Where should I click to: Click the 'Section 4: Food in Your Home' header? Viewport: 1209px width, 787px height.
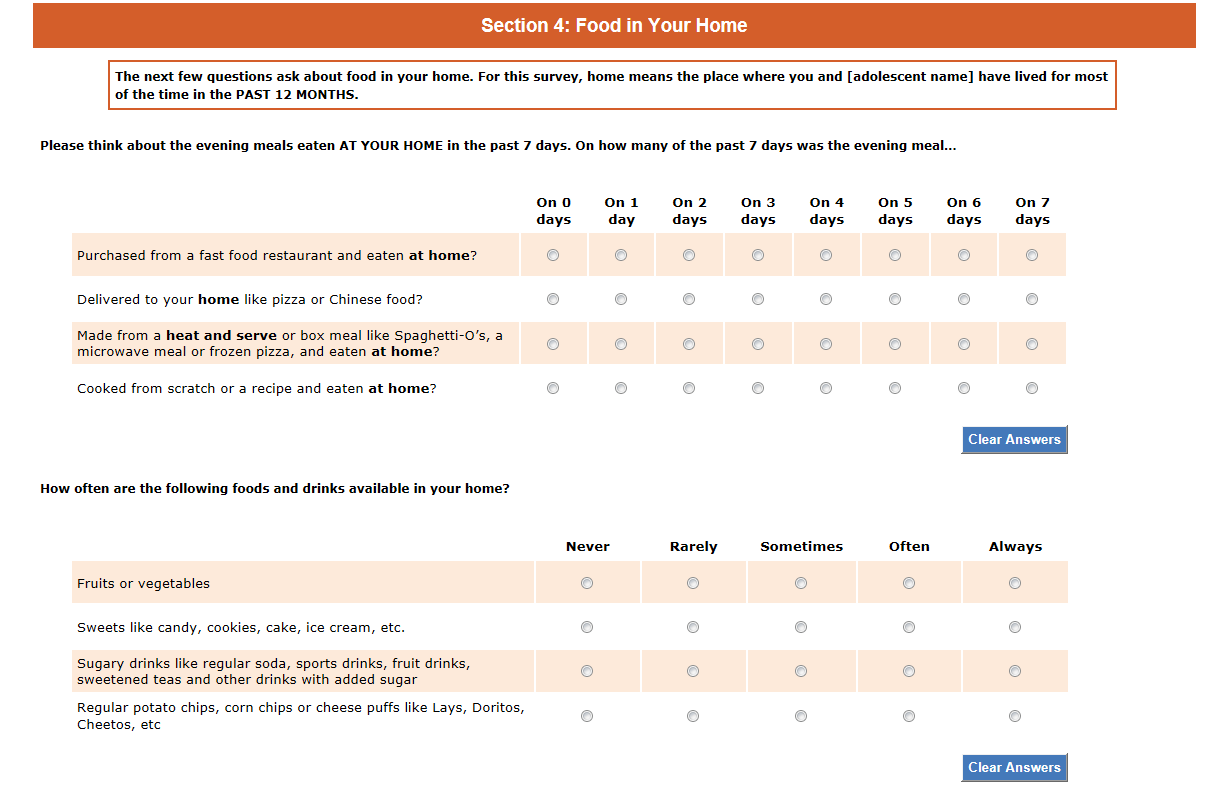614,26
